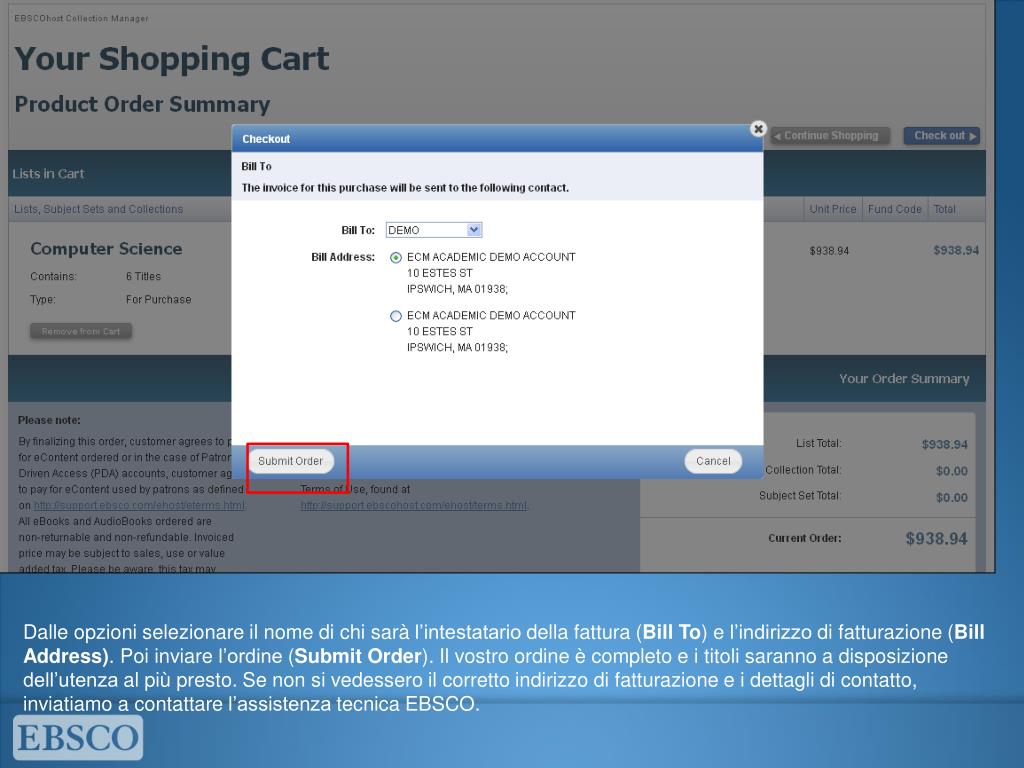Click the Fund Code column header
The height and width of the screenshot is (768, 1024).
click(895, 209)
